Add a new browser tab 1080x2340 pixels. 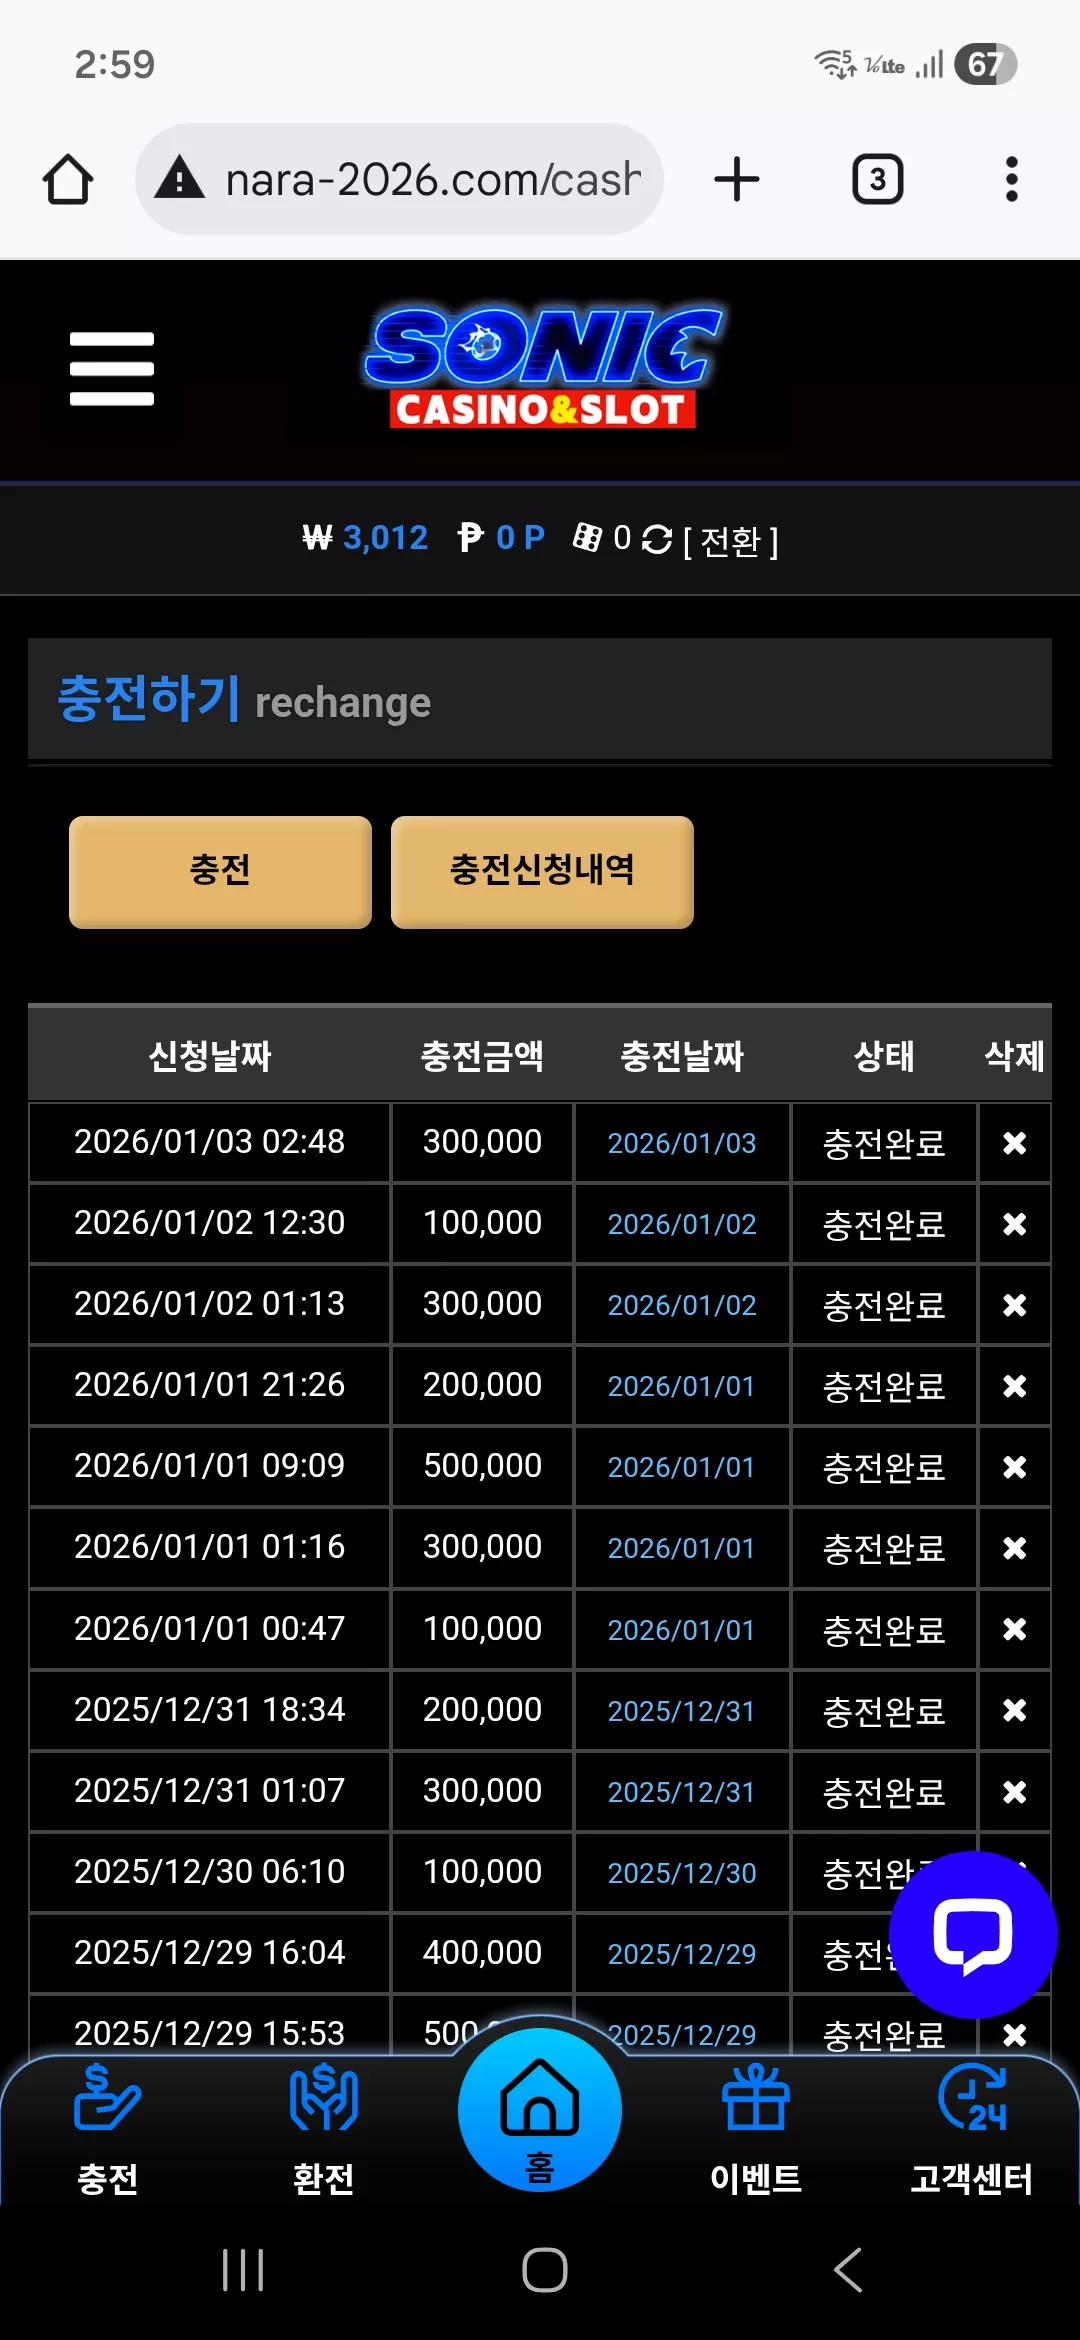737,180
